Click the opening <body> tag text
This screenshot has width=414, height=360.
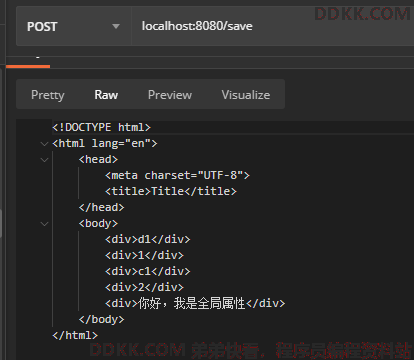[x=98, y=223]
